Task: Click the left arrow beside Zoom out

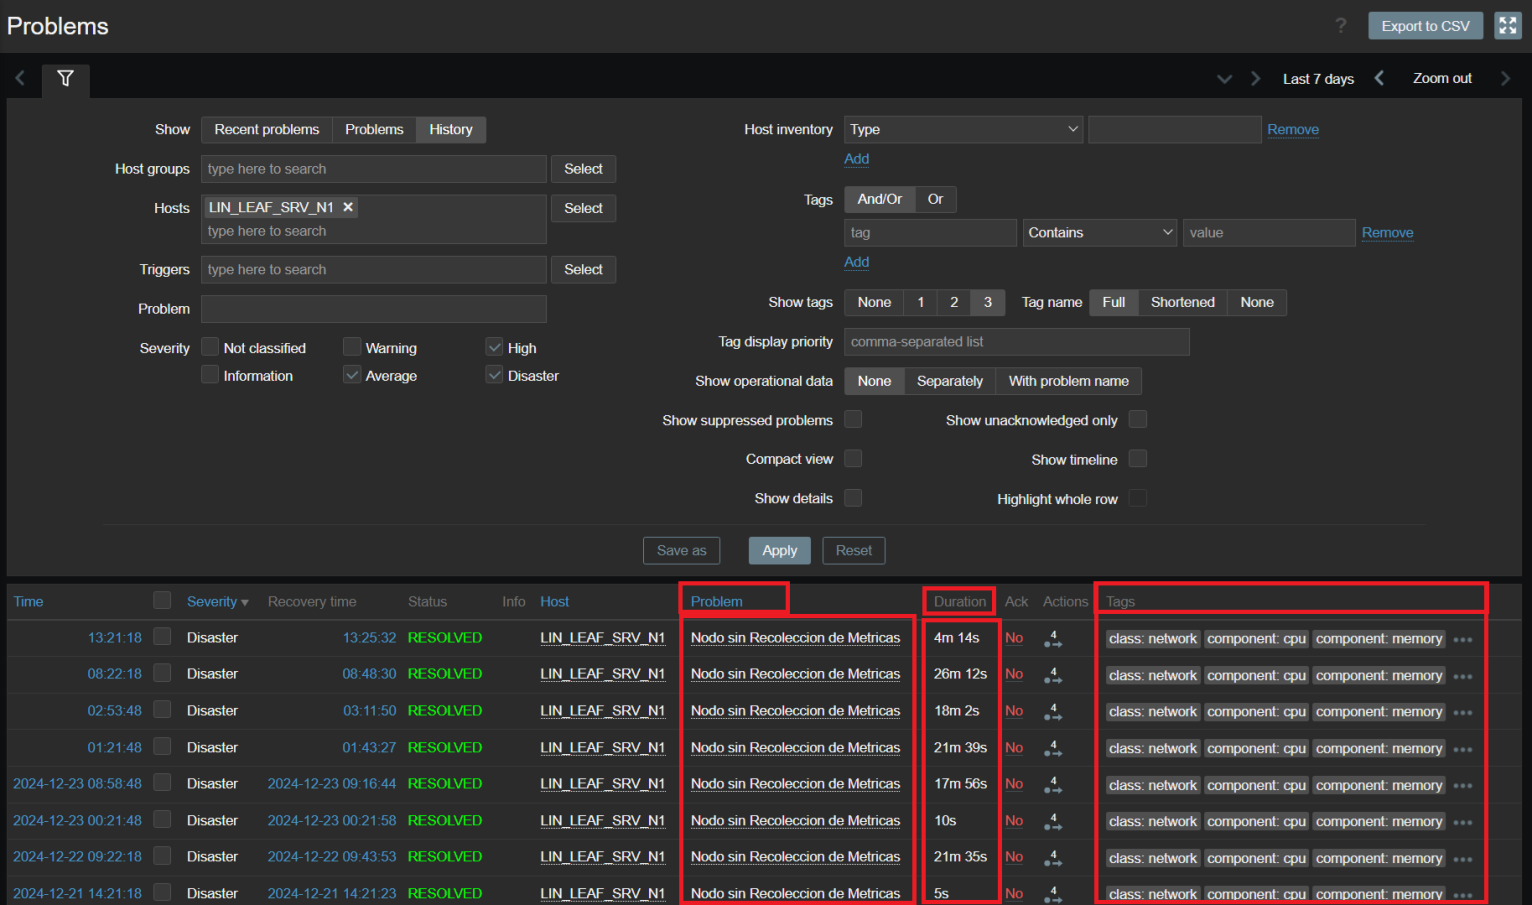Action: pyautogui.click(x=1379, y=78)
